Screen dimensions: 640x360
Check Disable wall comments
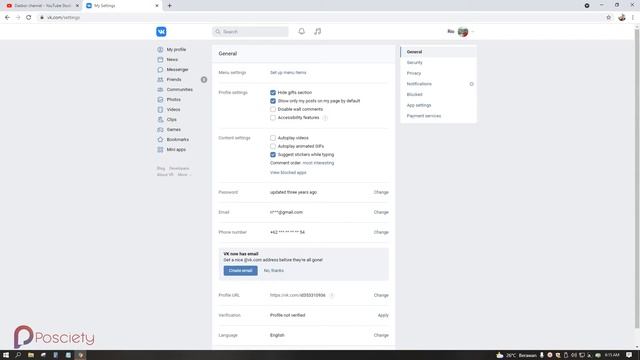pos(273,109)
